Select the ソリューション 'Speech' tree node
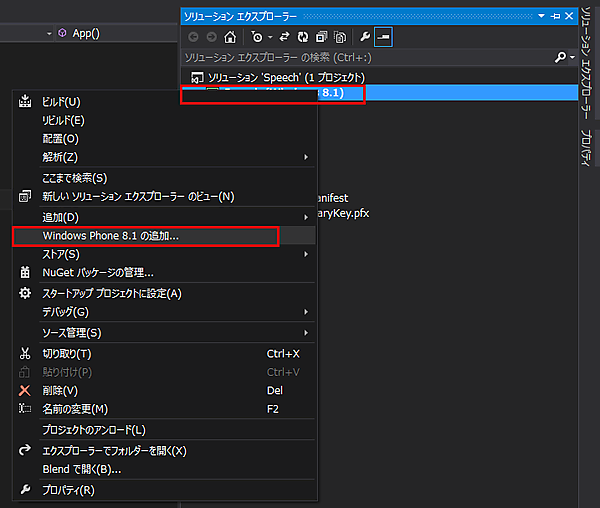This screenshot has height=508, width=600. 285,77
